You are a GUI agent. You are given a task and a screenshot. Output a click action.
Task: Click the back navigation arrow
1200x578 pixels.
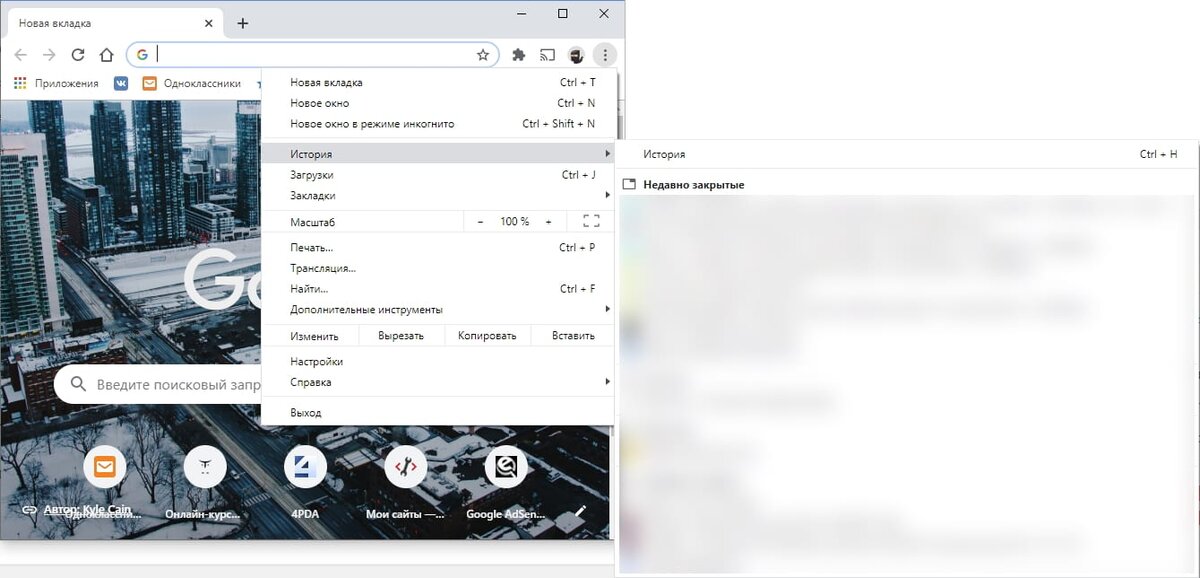(21, 55)
